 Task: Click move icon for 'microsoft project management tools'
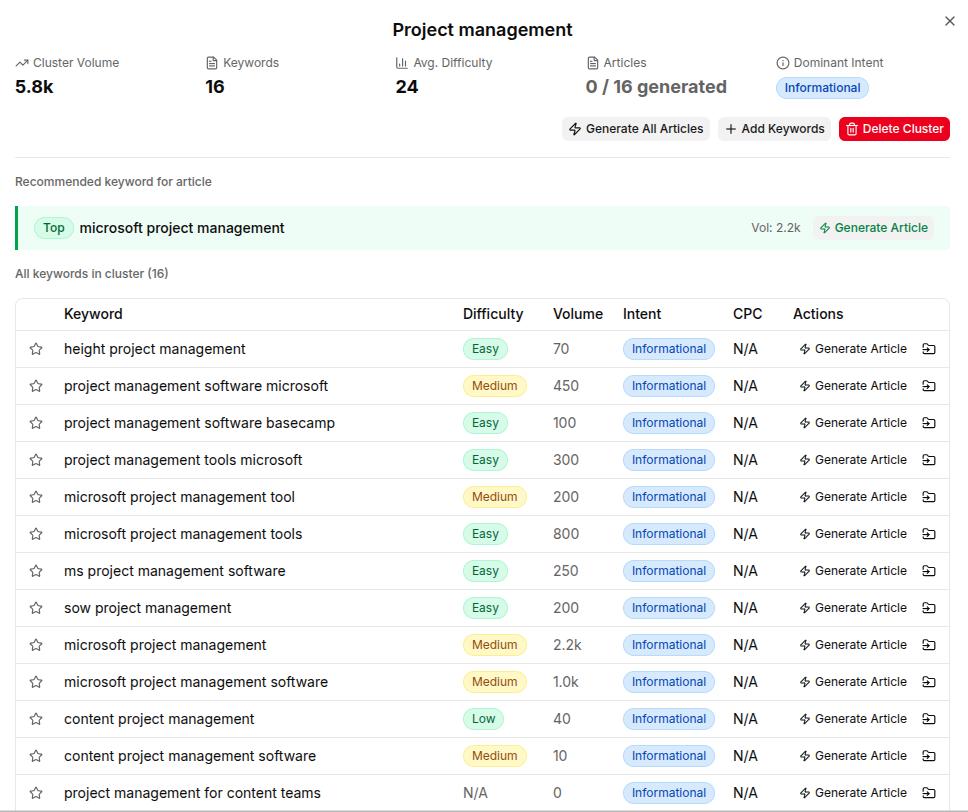[x=928, y=534]
